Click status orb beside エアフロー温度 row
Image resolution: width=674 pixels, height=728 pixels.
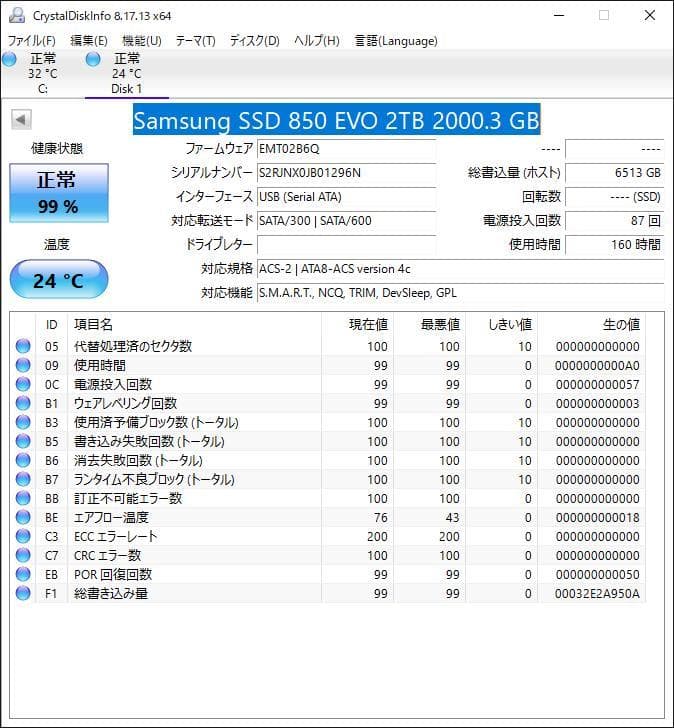pyautogui.click(x=23, y=518)
